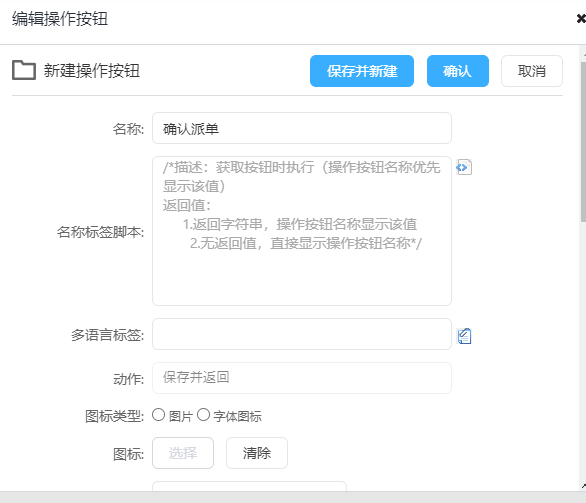The width and height of the screenshot is (586, 503).
Task: Open script editor icon beside 名称标签脚本
Action: (x=464, y=167)
